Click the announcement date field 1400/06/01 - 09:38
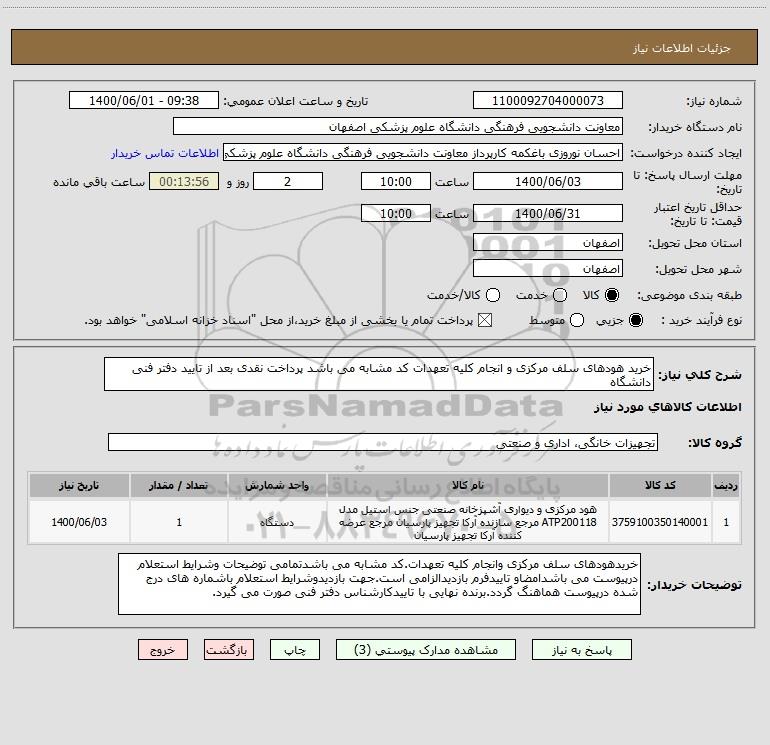This screenshot has width=770, height=745. pos(144,100)
